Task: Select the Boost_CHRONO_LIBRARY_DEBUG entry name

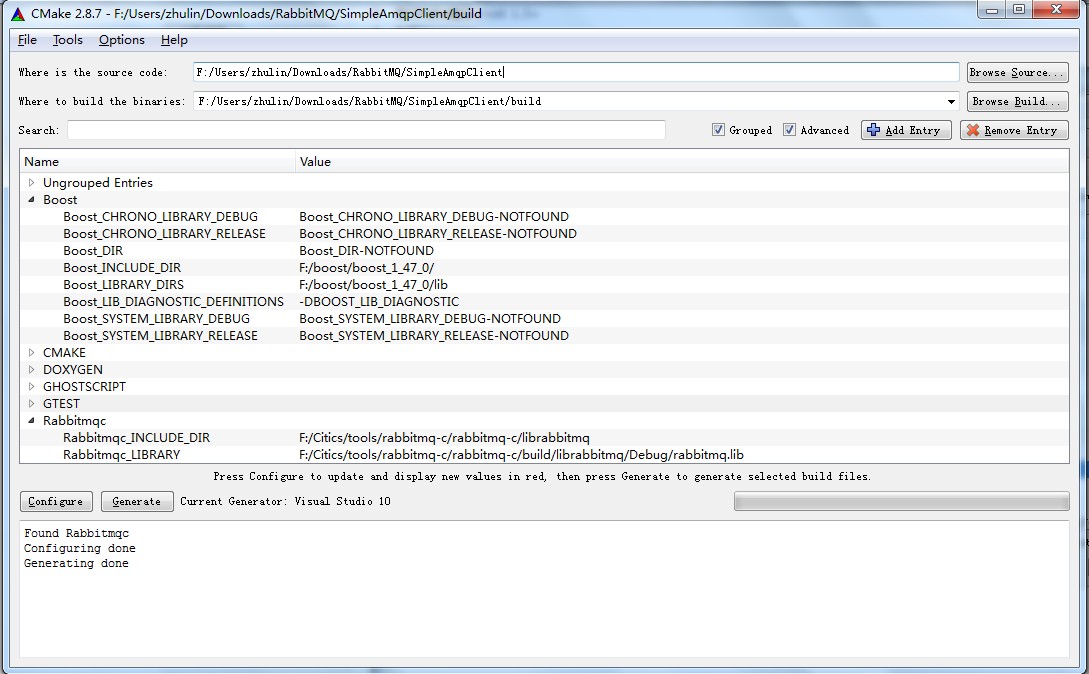Action: tap(160, 217)
